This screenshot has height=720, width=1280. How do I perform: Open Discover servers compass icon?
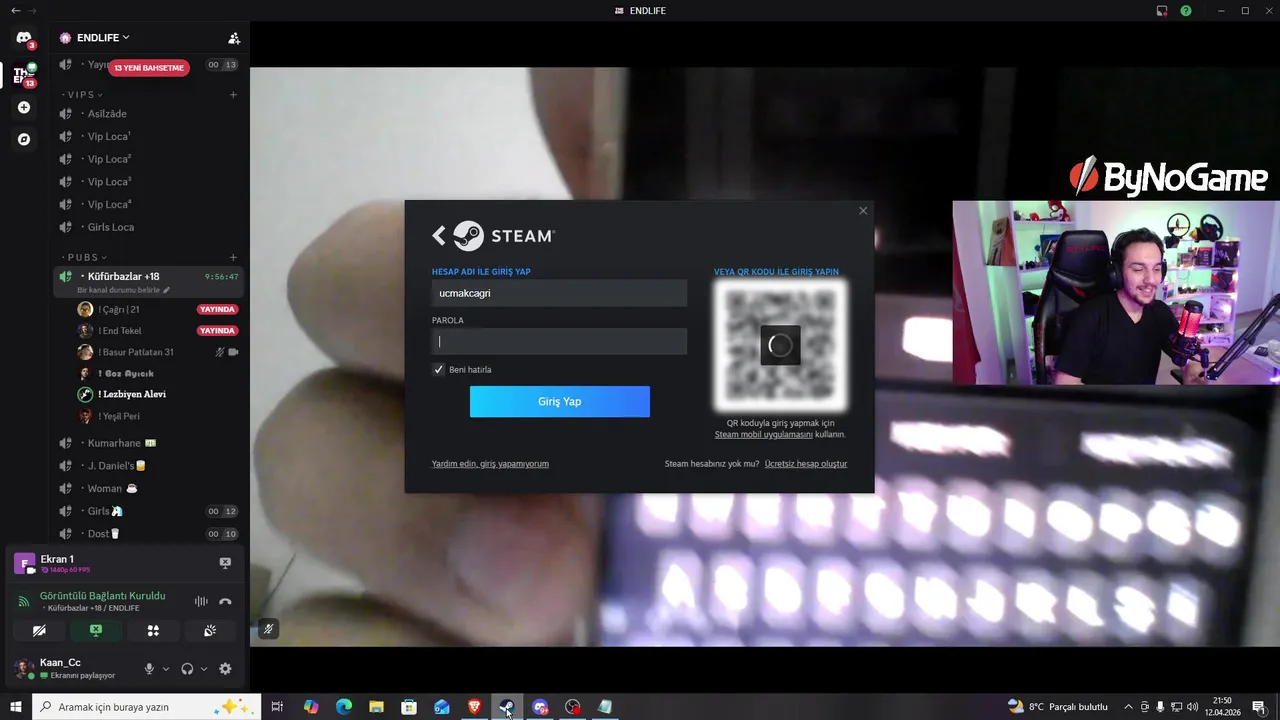pos(24,139)
